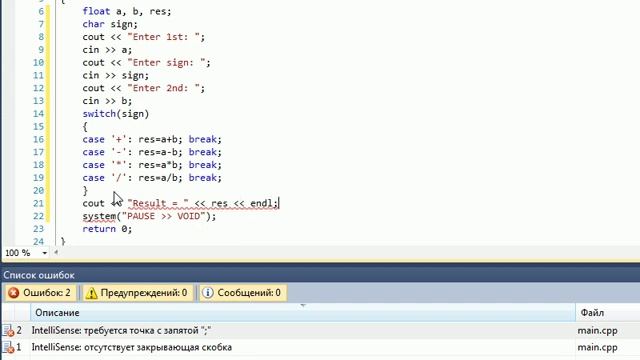Screen dimensions: 640x360
Task: Toggle the Предупреждений: 0 warnings filter
Action: click(138, 293)
